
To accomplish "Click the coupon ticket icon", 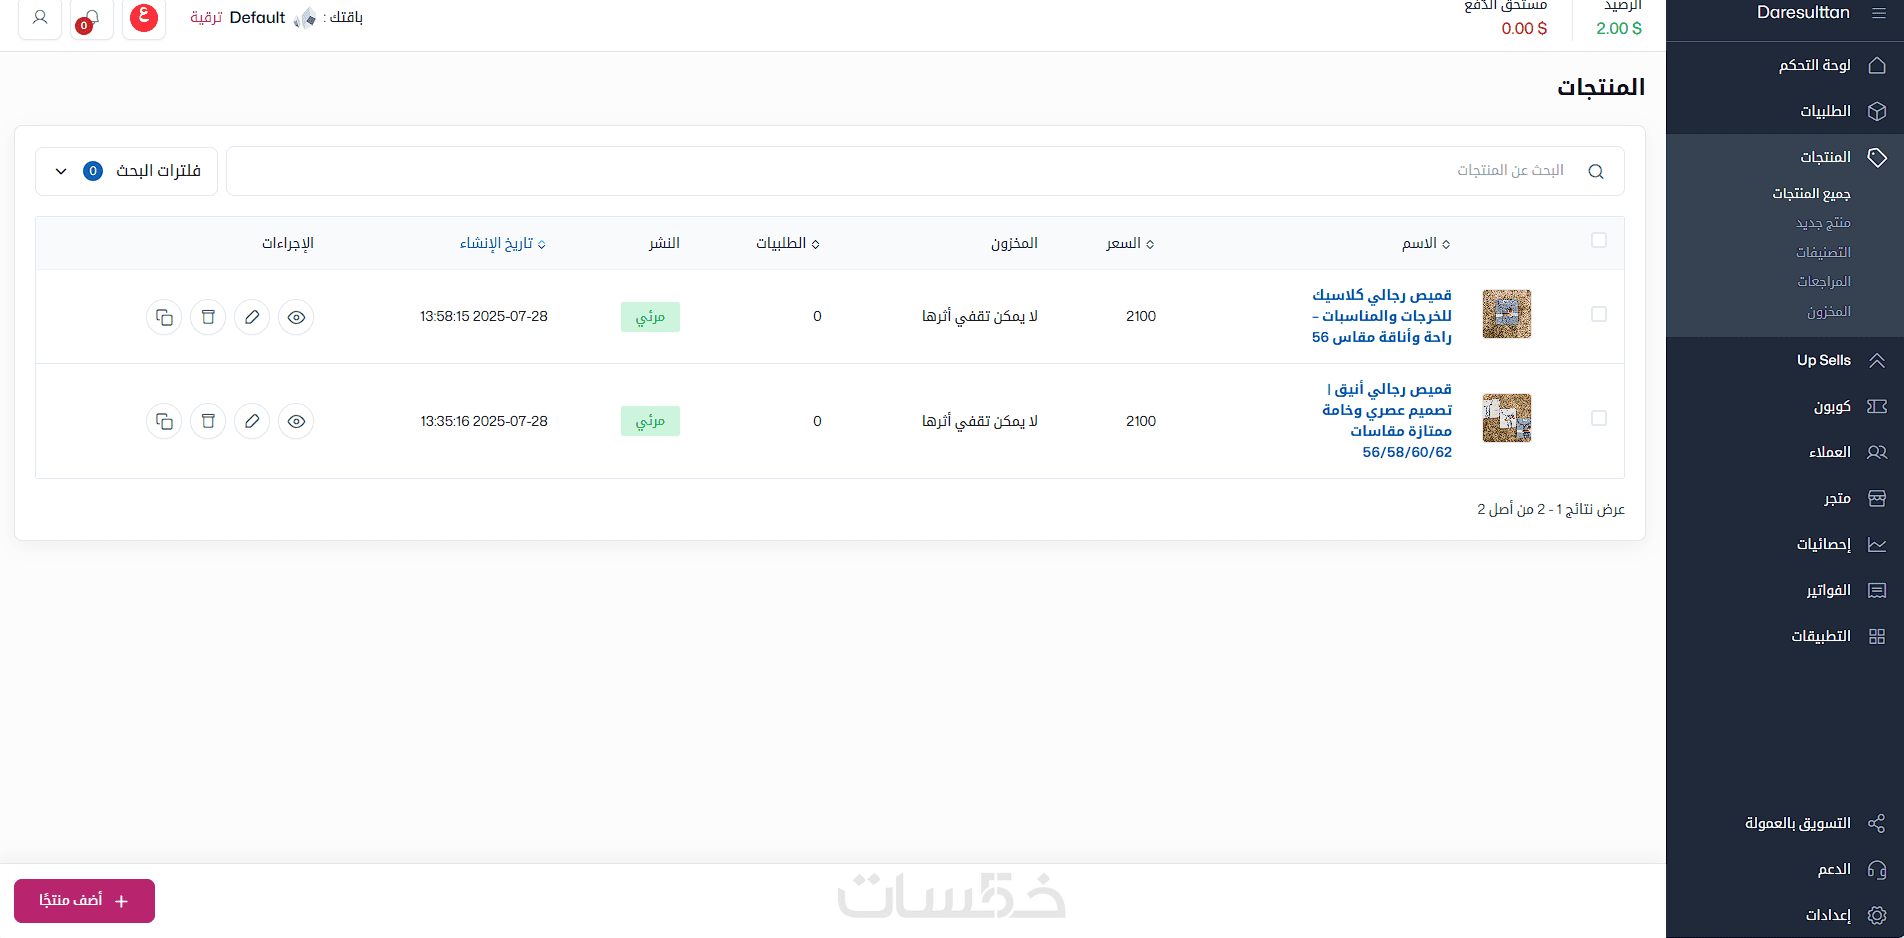I will click(1877, 406).
